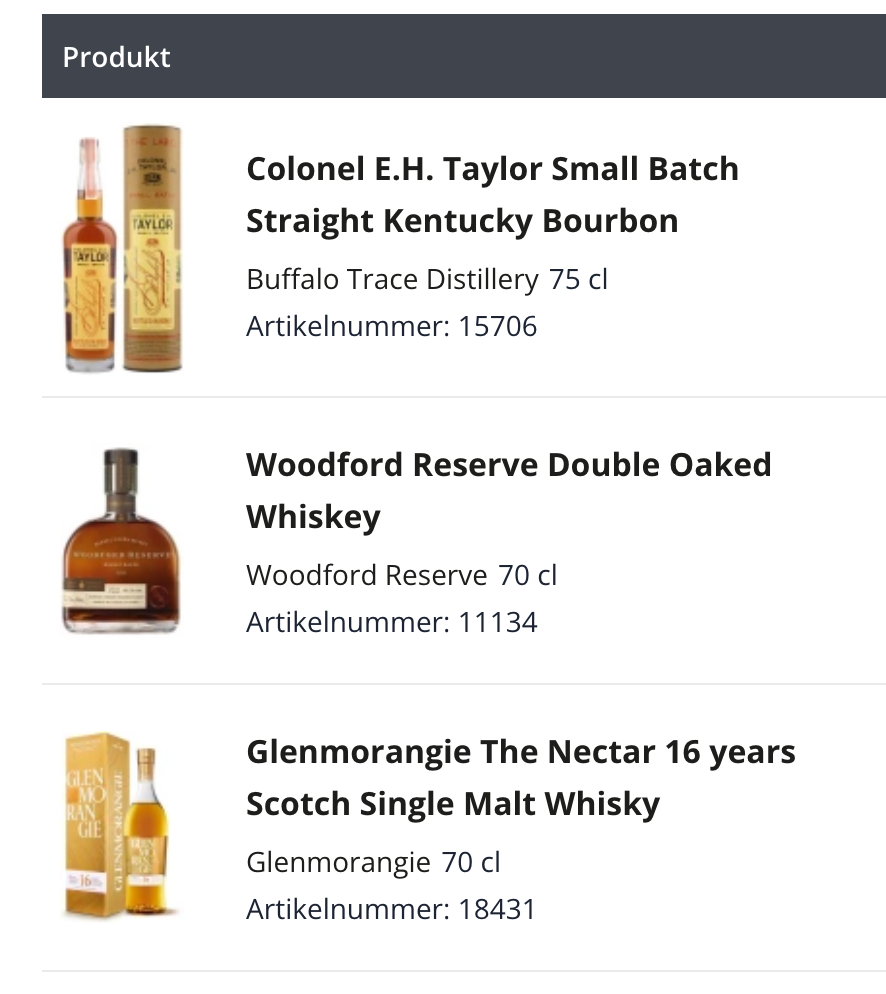Click the 75 cl volume label
The image size is (886, 994).
click(578, 279)
